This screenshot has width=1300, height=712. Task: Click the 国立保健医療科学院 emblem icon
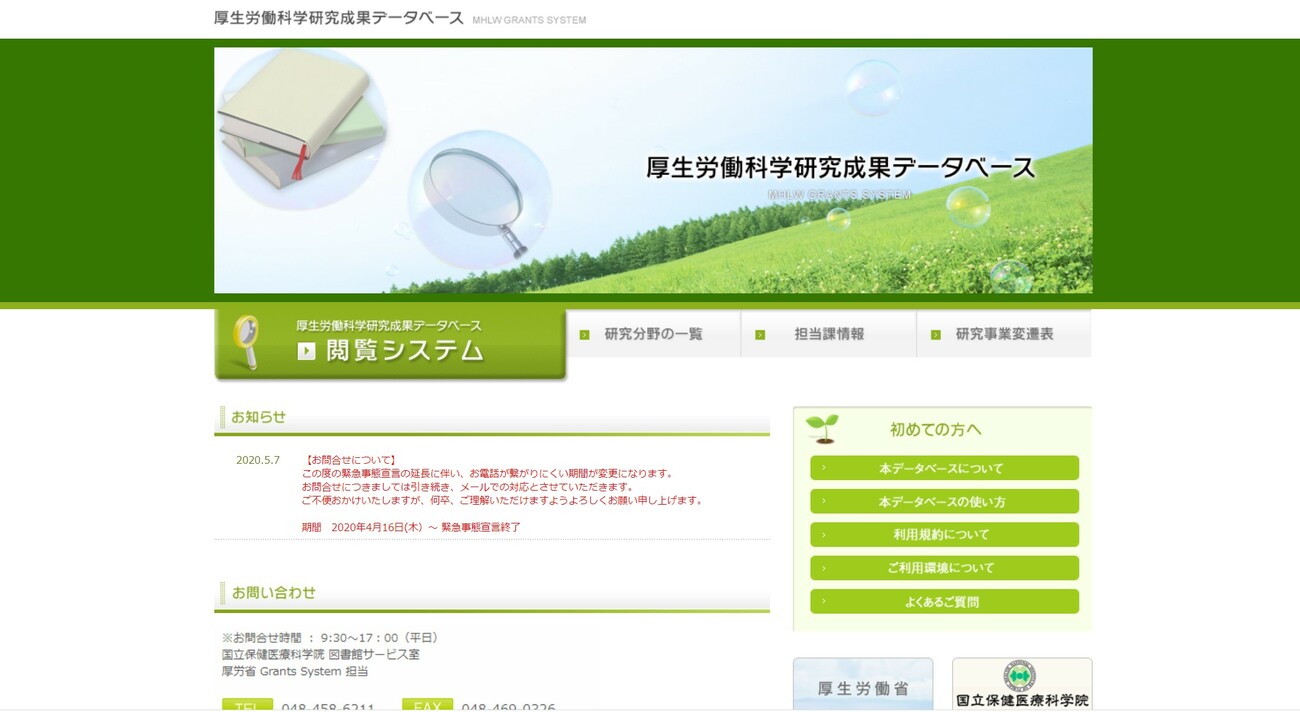(1019, 675)
